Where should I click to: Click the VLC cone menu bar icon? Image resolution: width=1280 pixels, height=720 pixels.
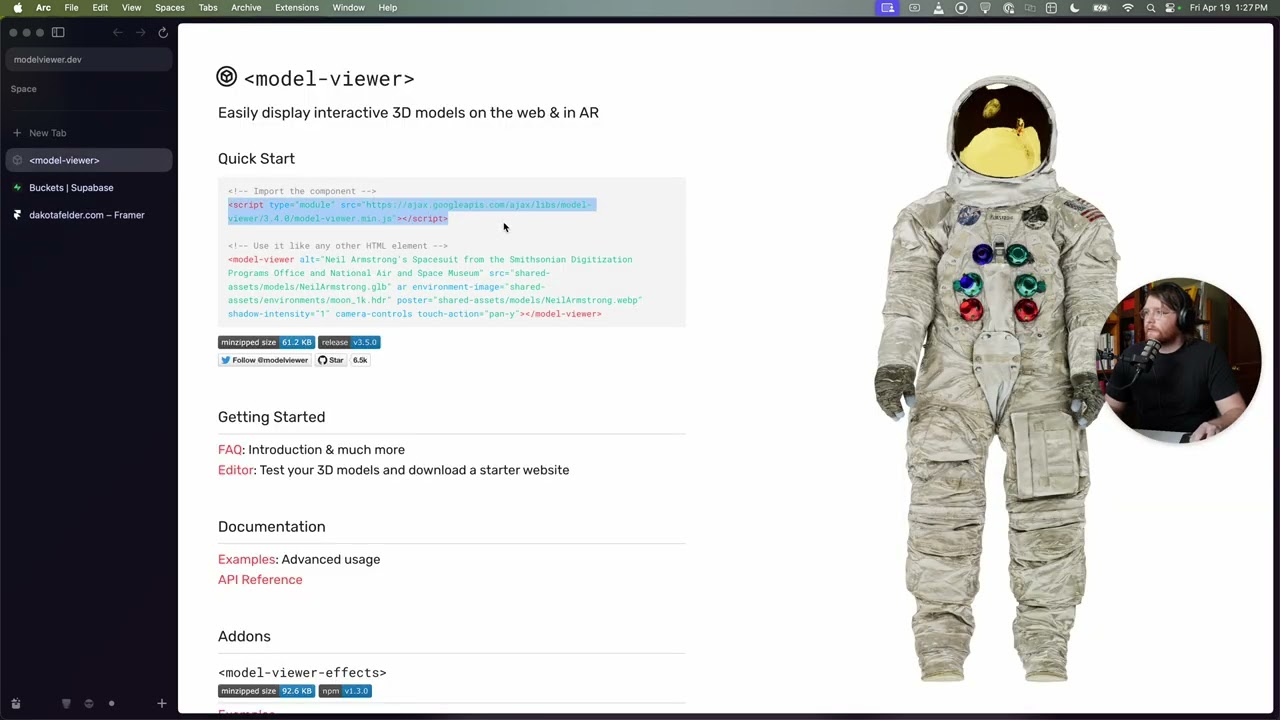[938, 8]
